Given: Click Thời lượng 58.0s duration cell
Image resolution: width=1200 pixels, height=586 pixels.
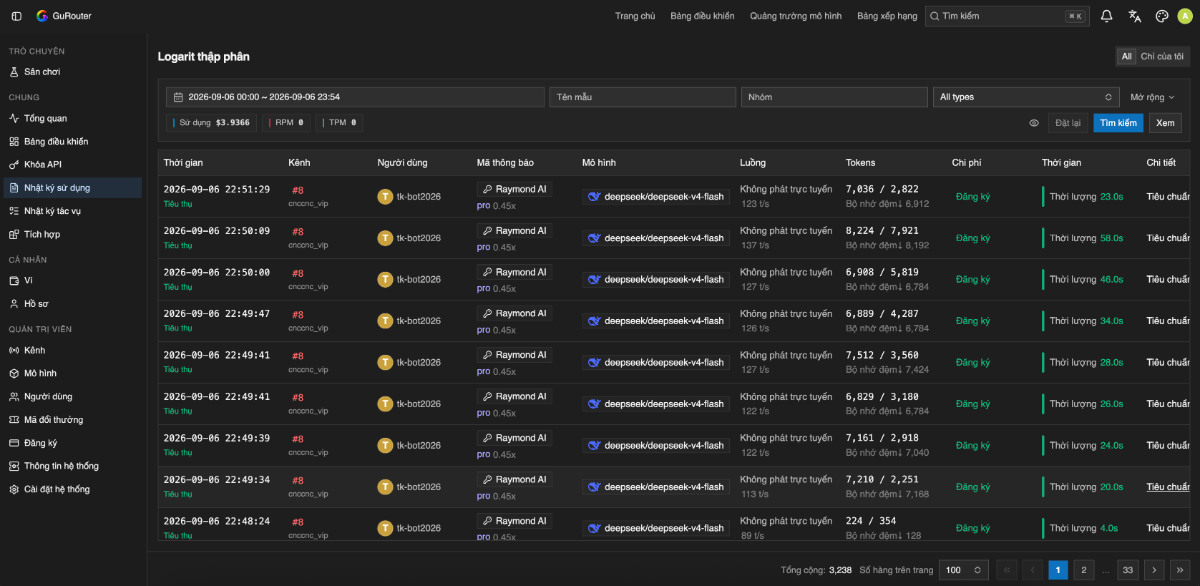Looking at the screenshot, I should pos(1086,238).
